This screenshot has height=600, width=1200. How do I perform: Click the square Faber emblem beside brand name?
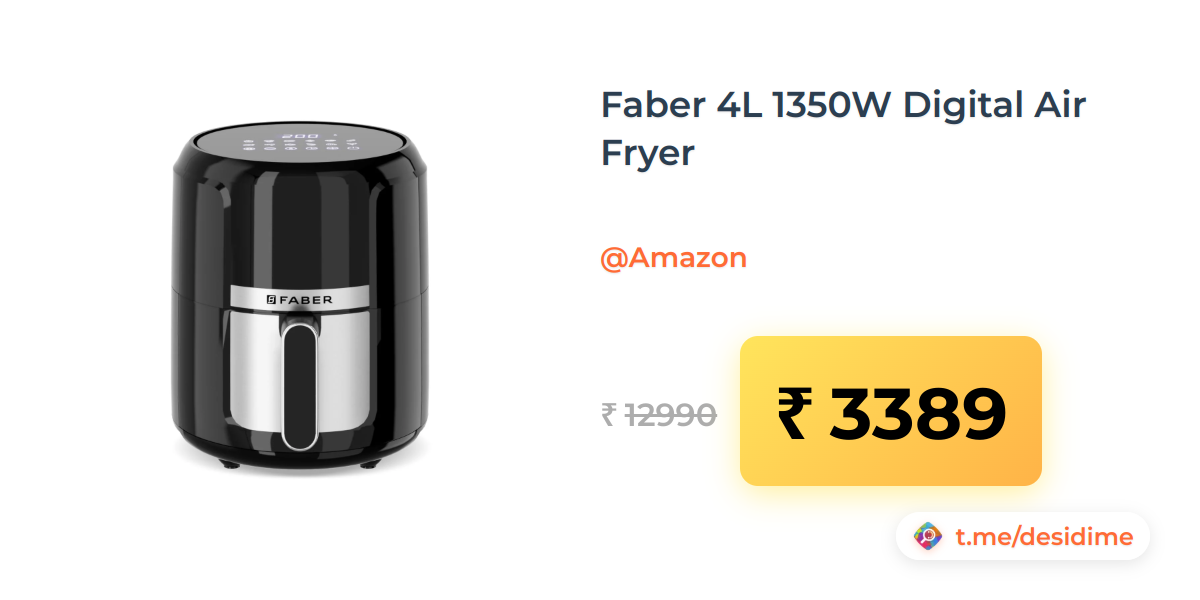[270, 299]
